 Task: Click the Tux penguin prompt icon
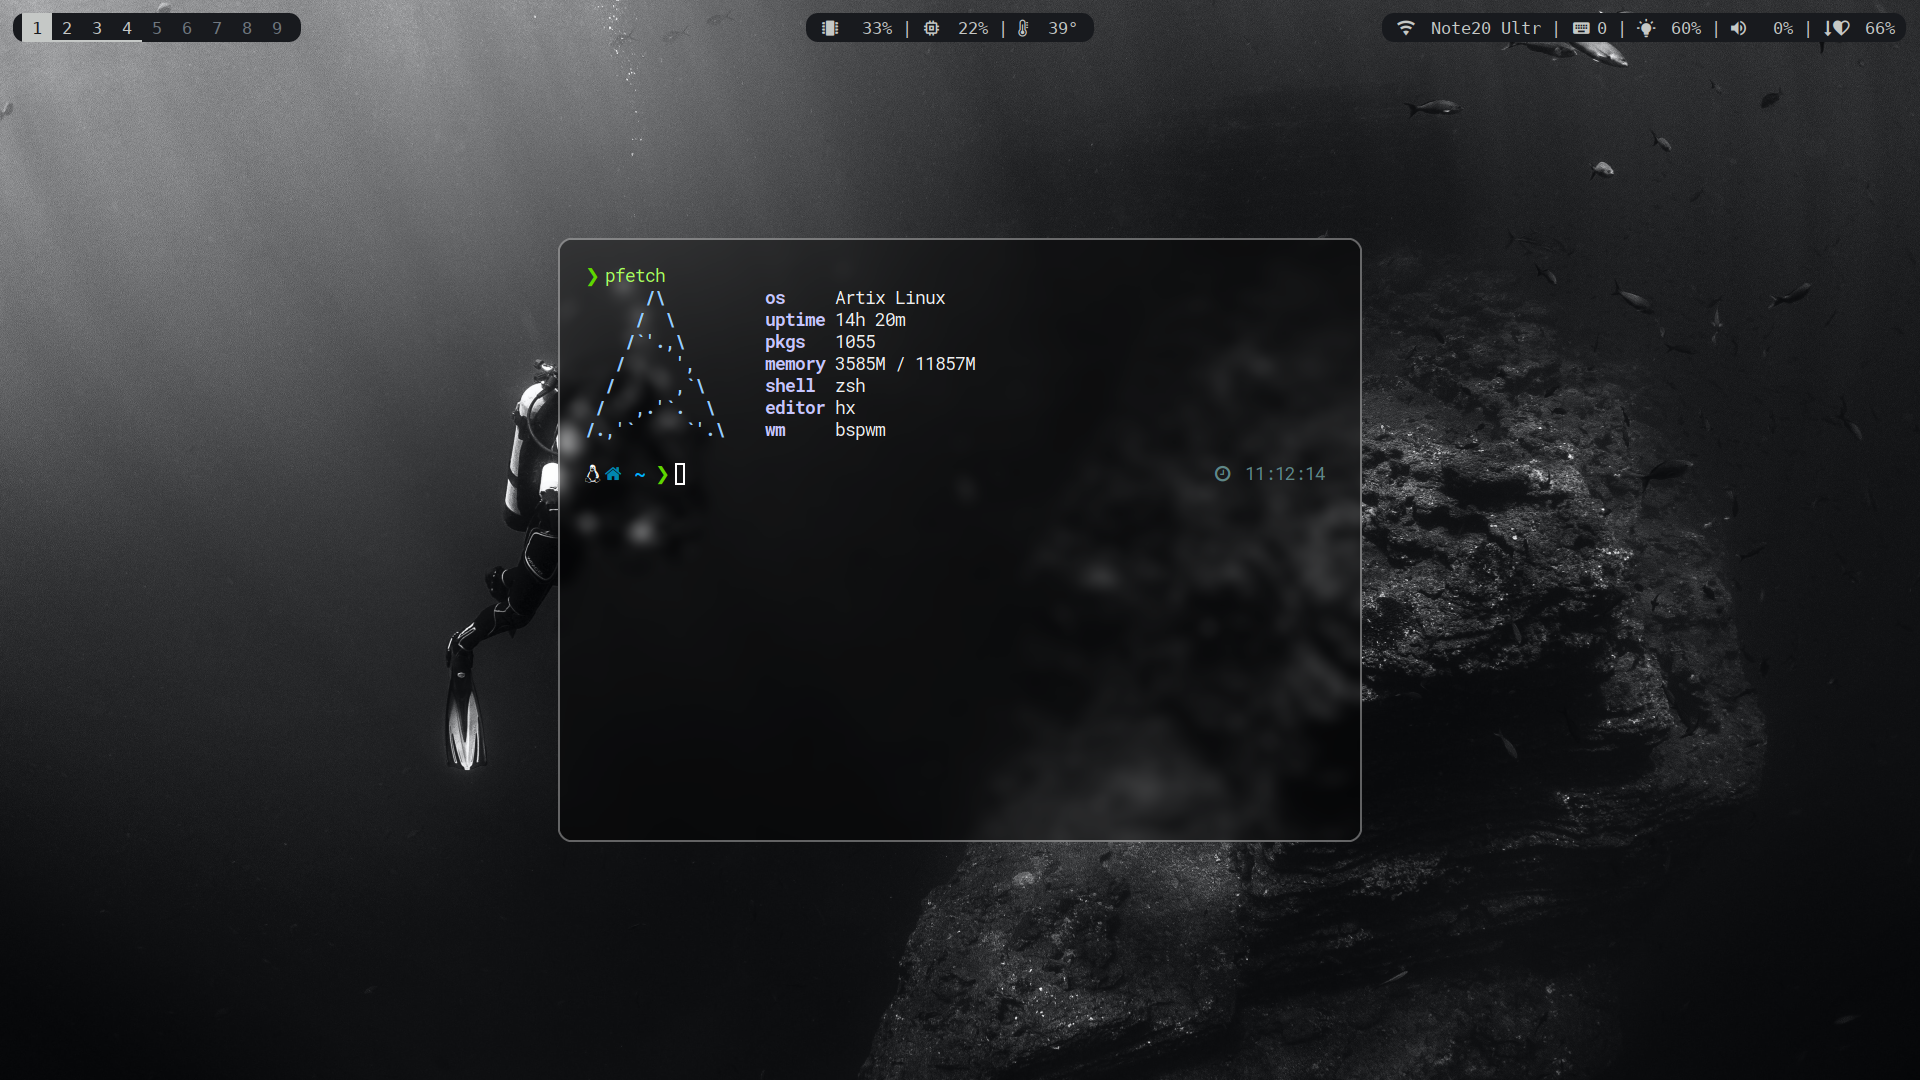coord(592,474)
